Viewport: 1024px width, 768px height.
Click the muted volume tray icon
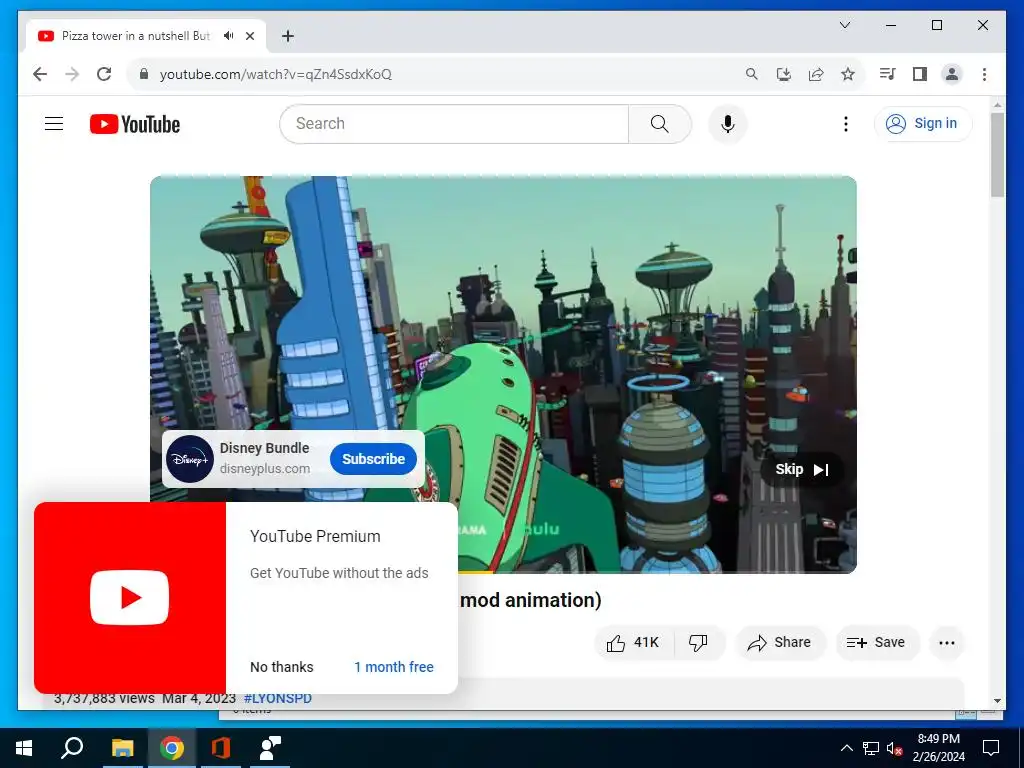pyautogui.click(x=894, y=748)
